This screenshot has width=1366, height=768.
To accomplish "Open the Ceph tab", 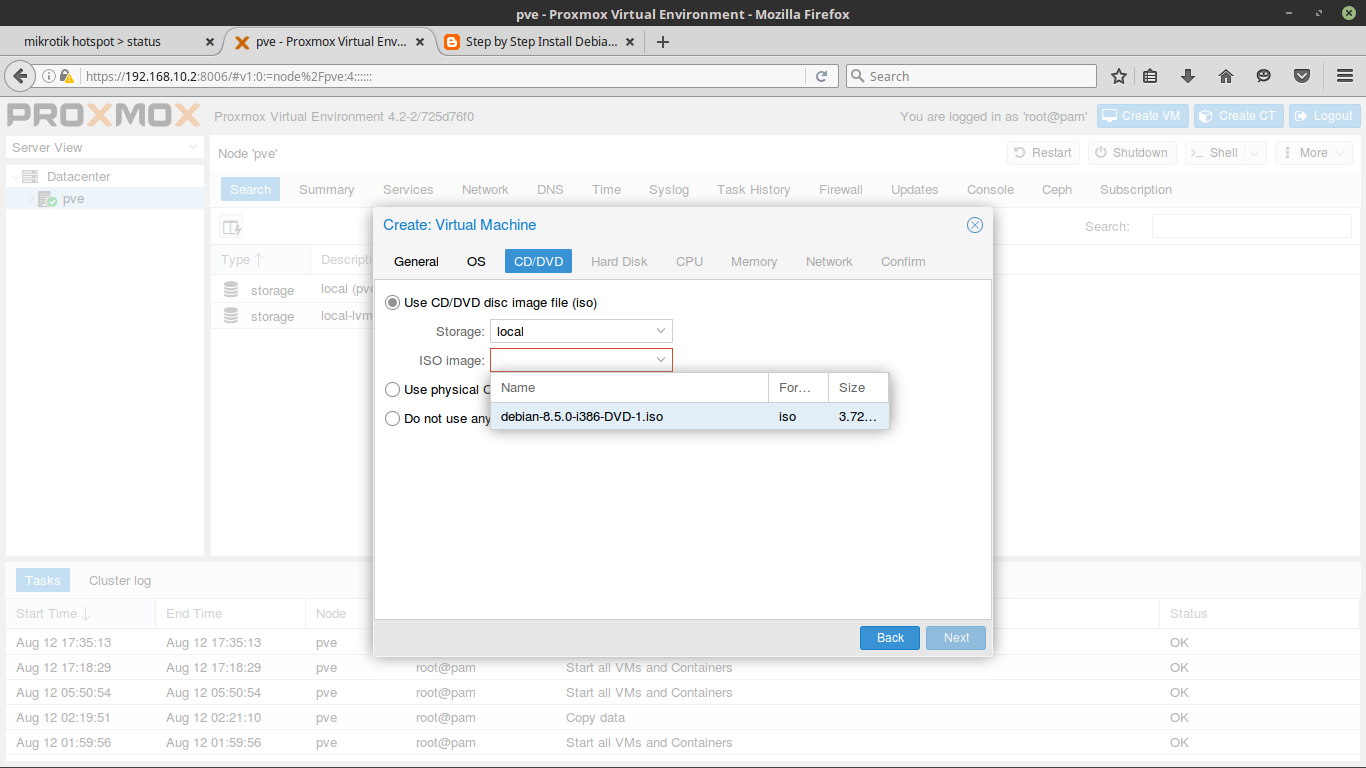I will coord(1057,189).
